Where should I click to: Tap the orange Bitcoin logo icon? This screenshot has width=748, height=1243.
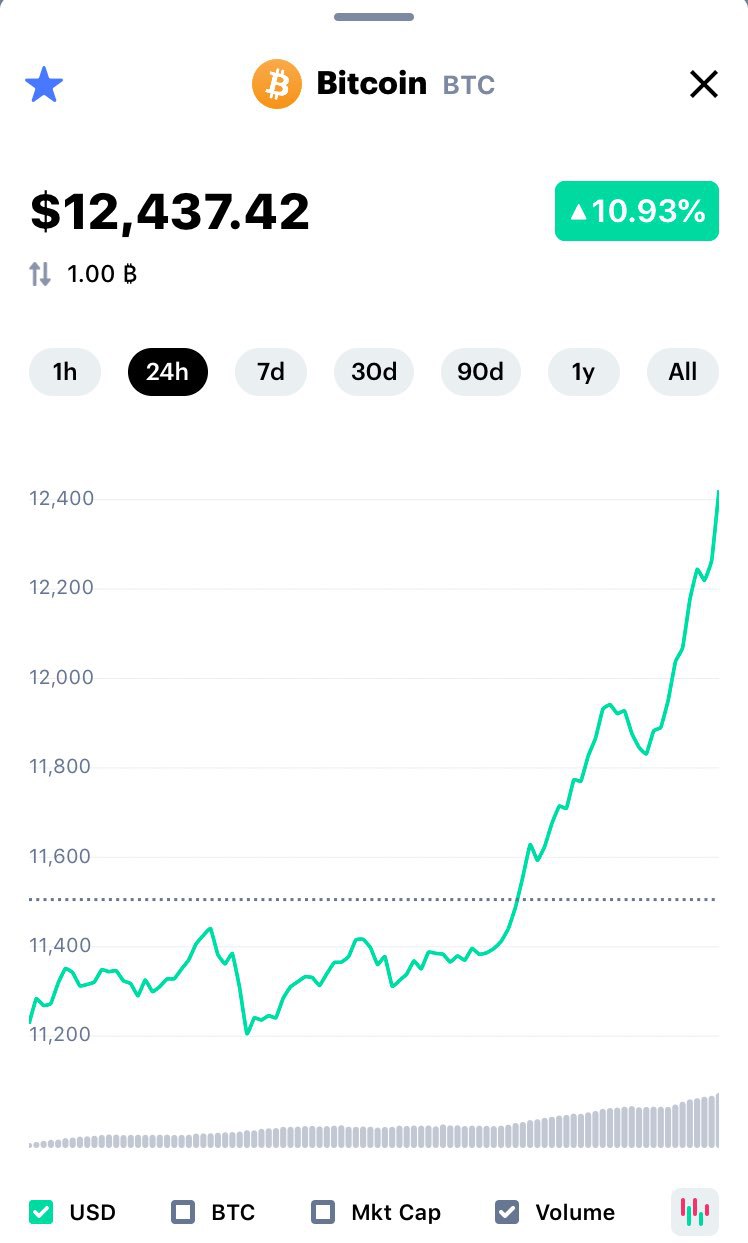pos(277,84)
